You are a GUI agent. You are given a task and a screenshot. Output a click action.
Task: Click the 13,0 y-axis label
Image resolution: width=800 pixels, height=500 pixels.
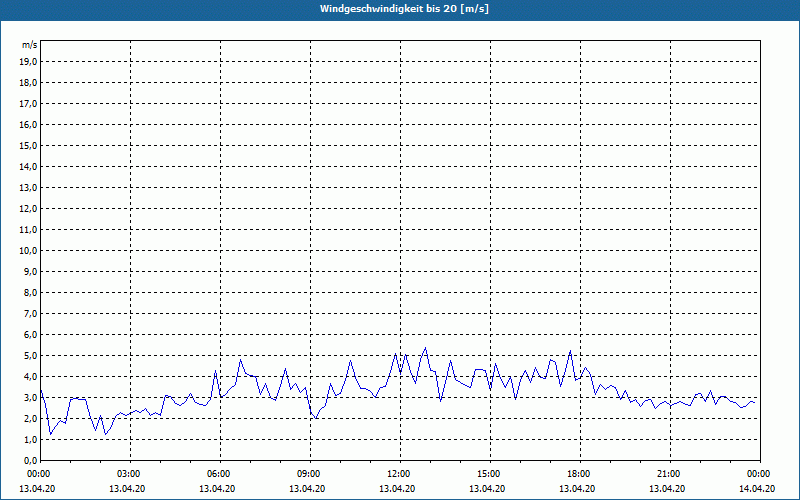click(28, 188)
